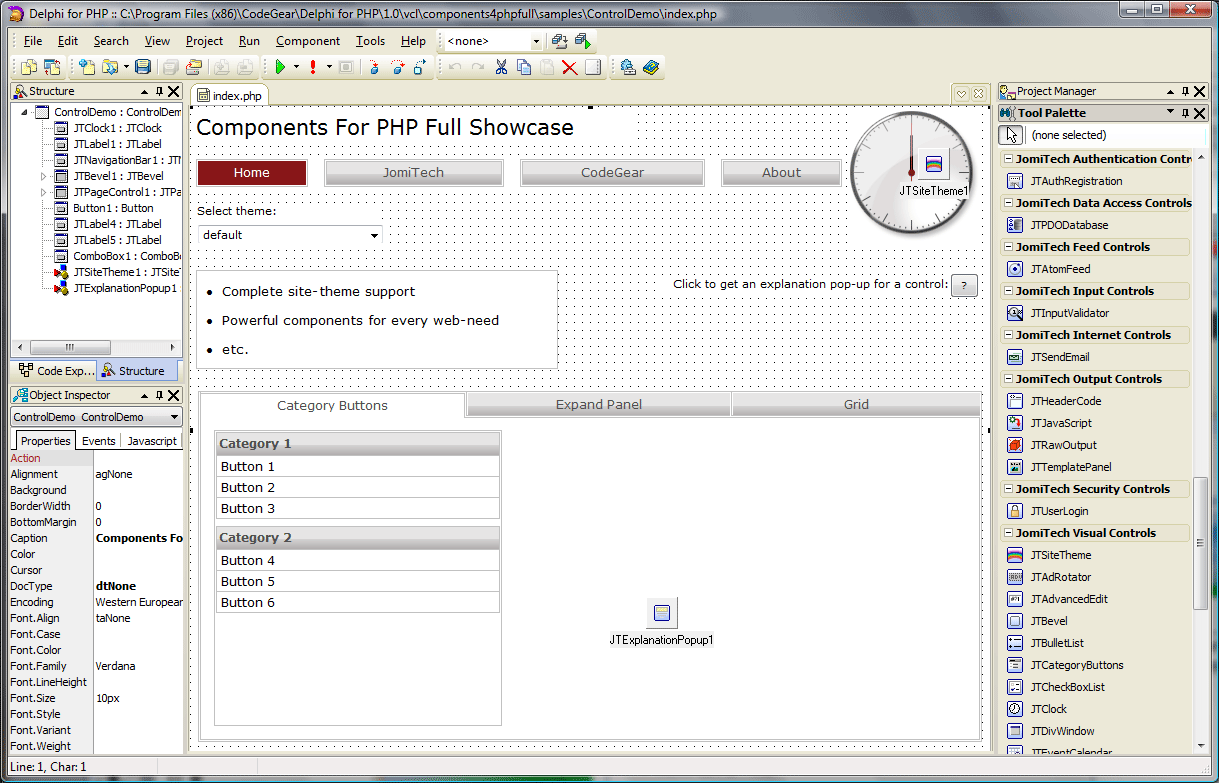Pick the JTSendEmail palette component
The height and width of the screenshot is (783, 1219).
[x=1059, y=357]
